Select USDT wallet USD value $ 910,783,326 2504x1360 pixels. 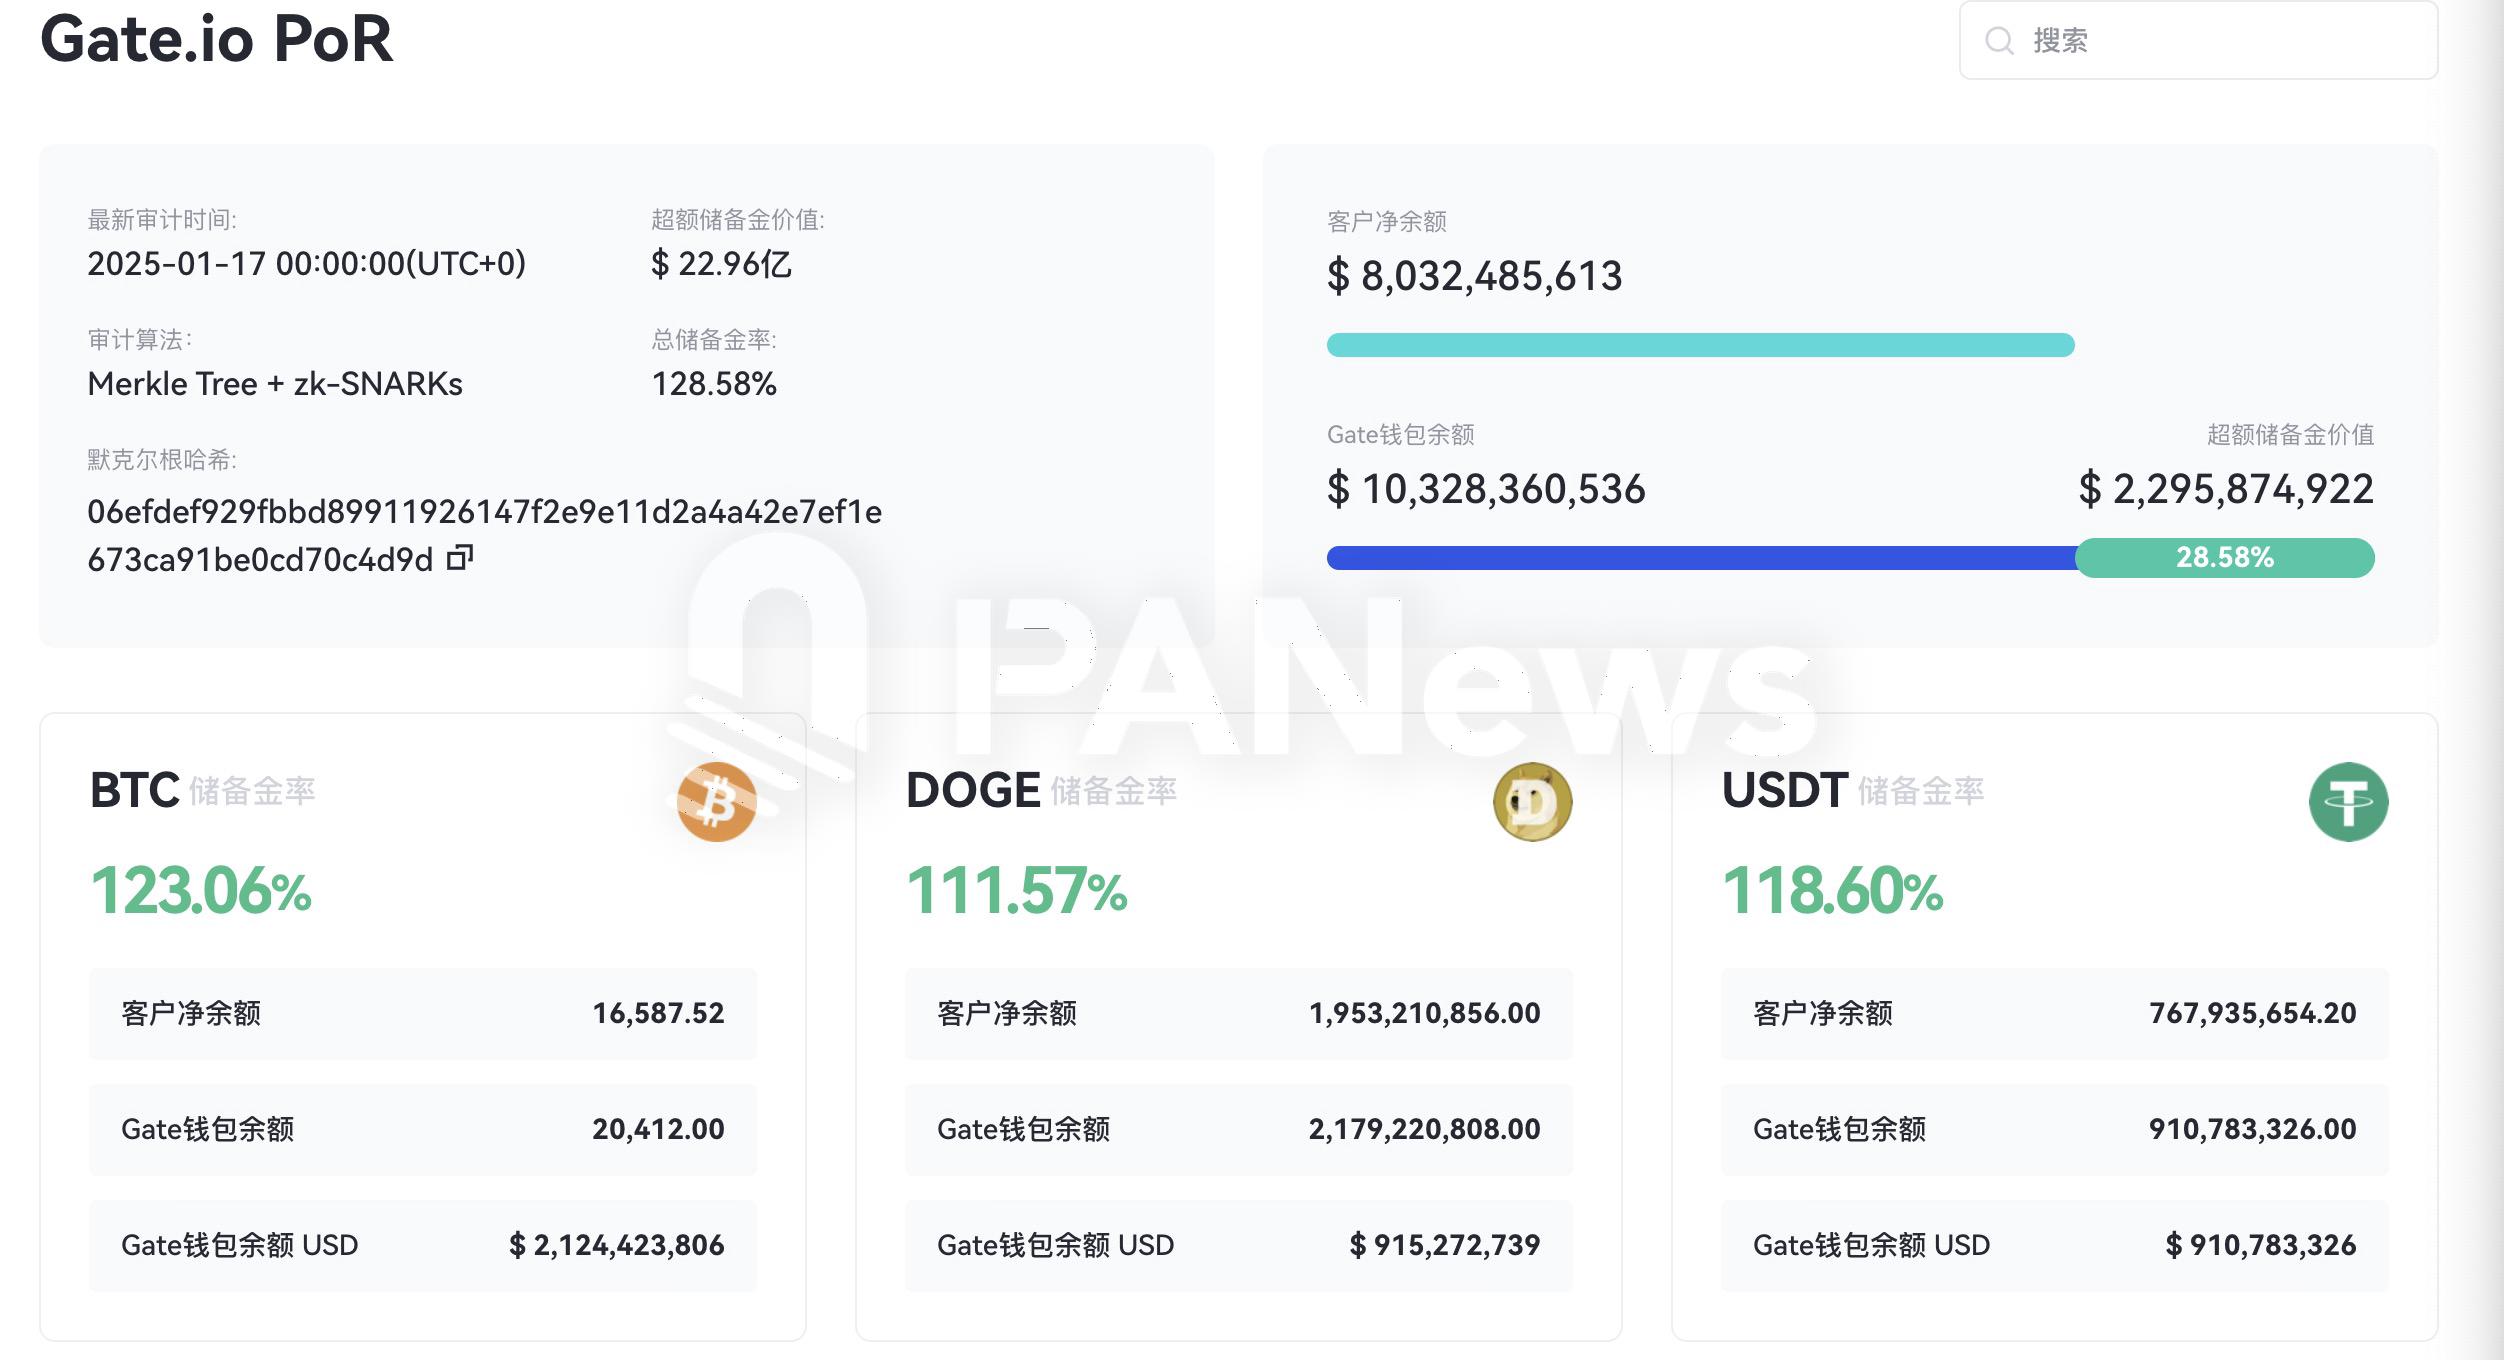[2261, 1245]
